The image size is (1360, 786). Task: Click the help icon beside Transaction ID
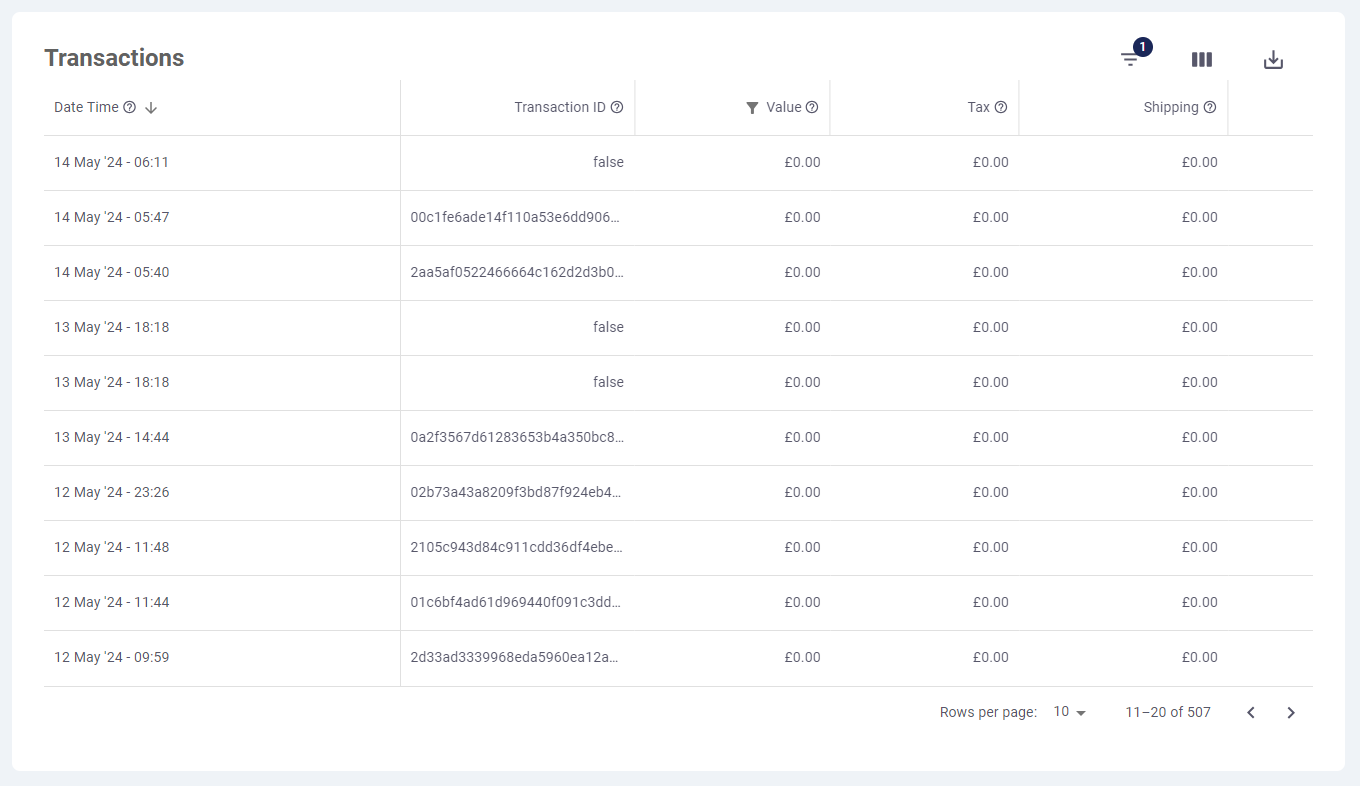point(617,107)
